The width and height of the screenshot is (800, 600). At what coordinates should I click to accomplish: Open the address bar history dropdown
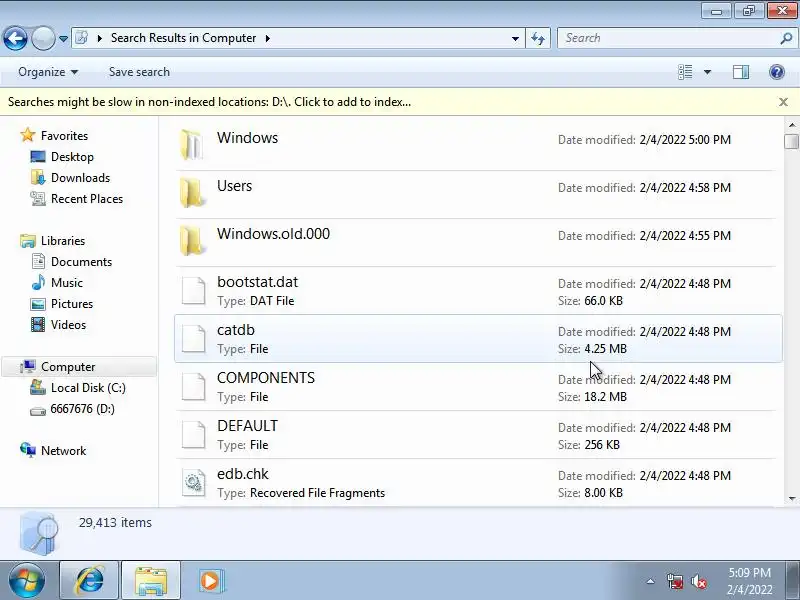click(515, 38)
